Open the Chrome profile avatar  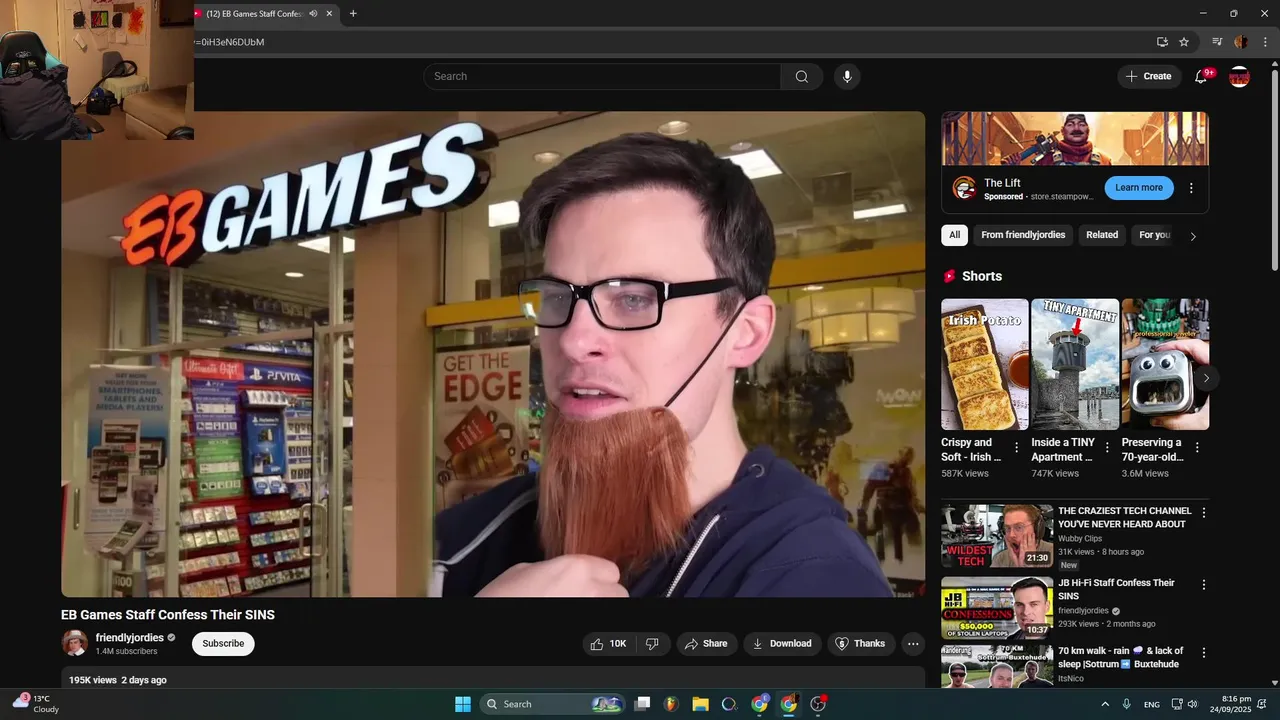(x=1241, y=42)
